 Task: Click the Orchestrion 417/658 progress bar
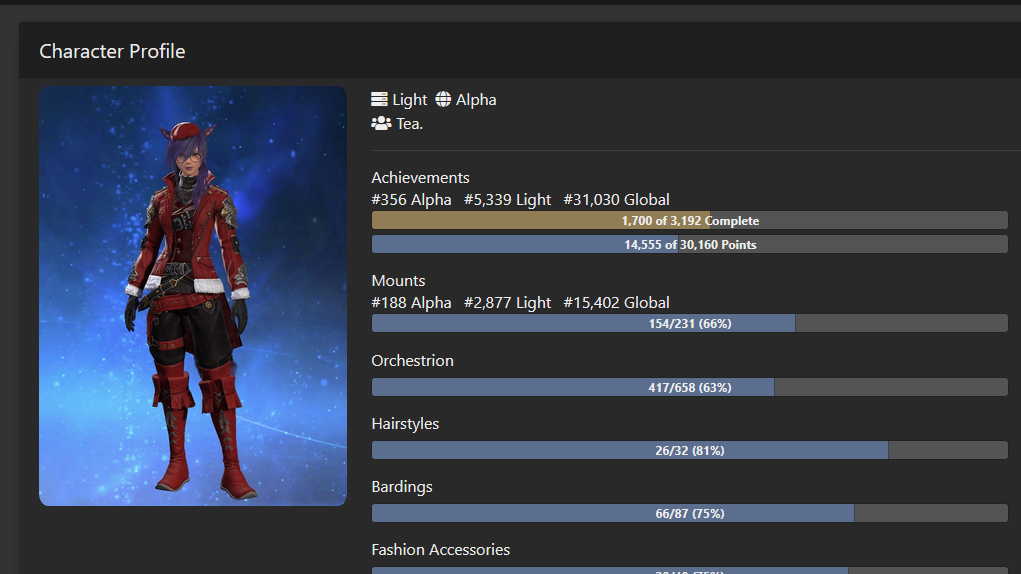coord(690,387)
